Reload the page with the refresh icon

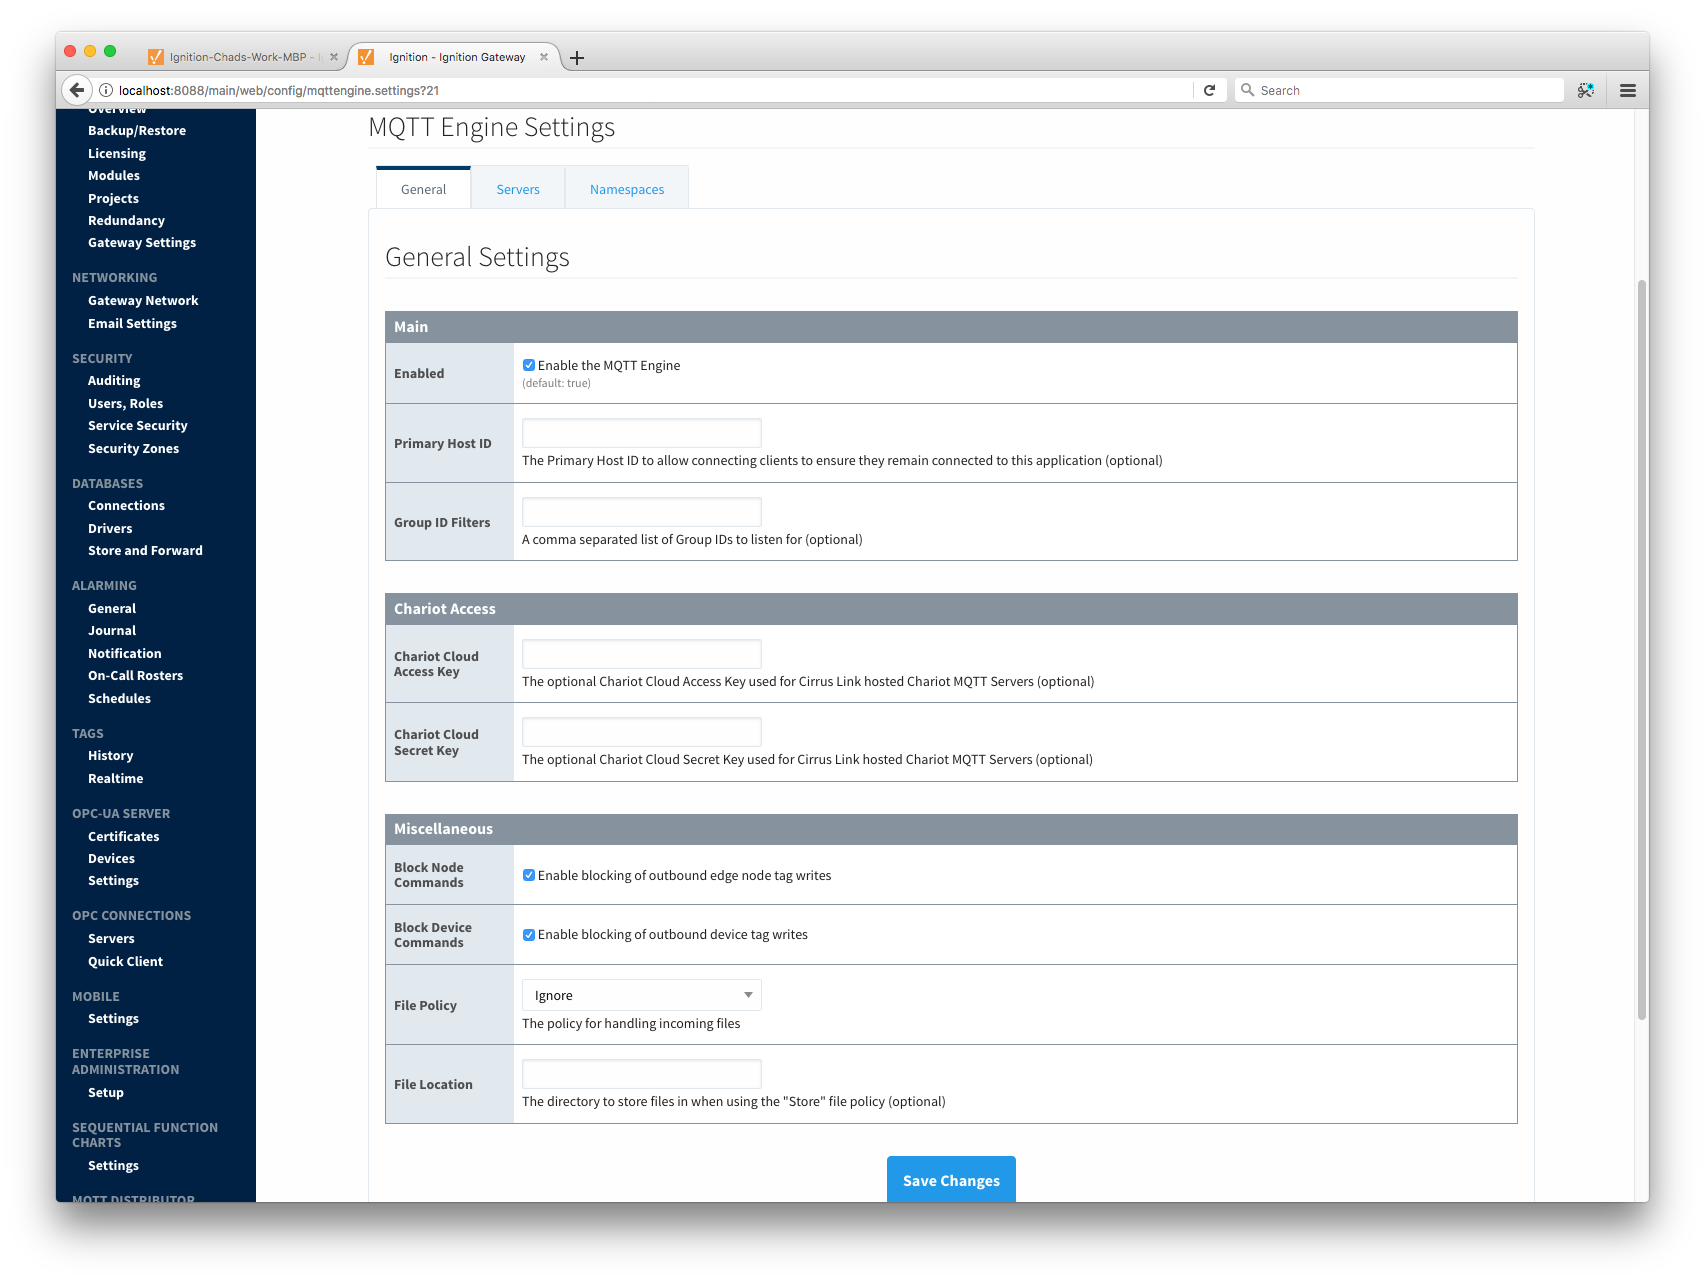click(x=1209, y=90)
